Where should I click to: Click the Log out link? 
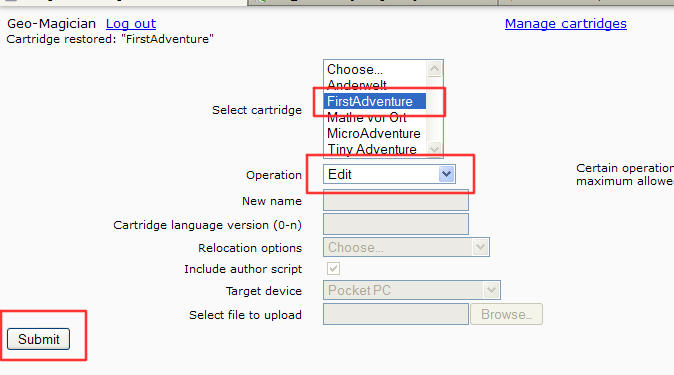131,24
